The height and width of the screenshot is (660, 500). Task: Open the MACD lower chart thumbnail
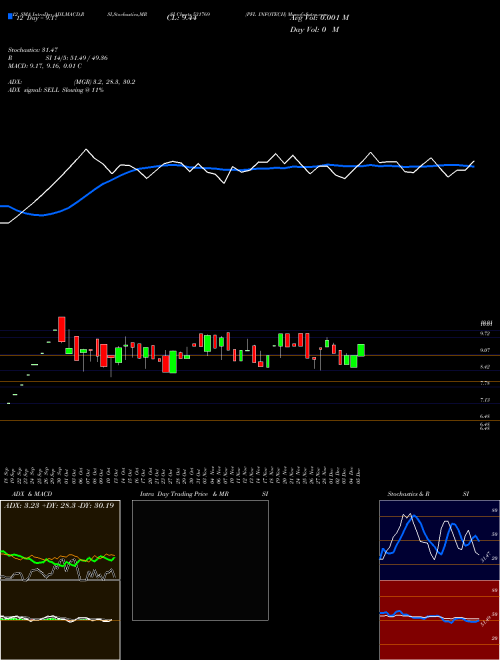[60, 620]
